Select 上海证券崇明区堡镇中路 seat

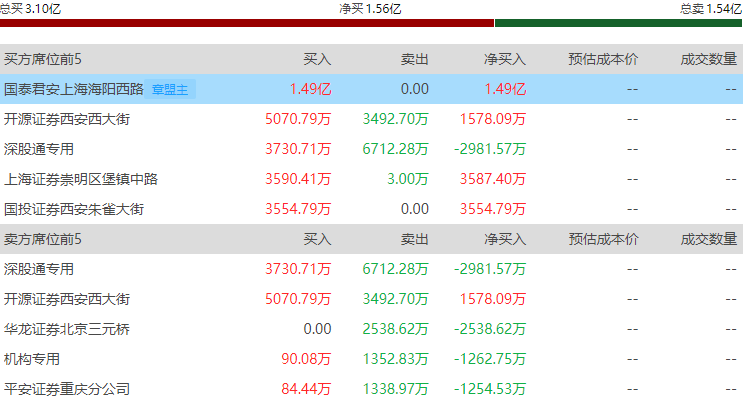(x=81, y=179)
